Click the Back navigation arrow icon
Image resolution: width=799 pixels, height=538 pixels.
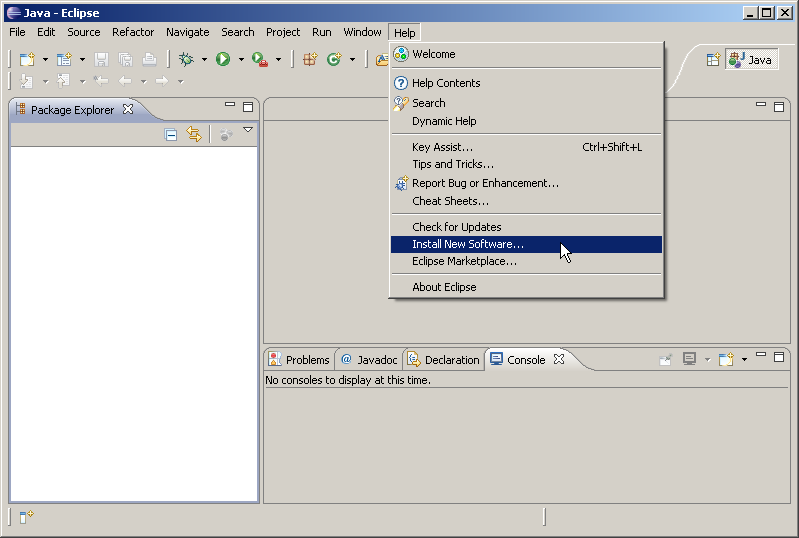[125, 81]
